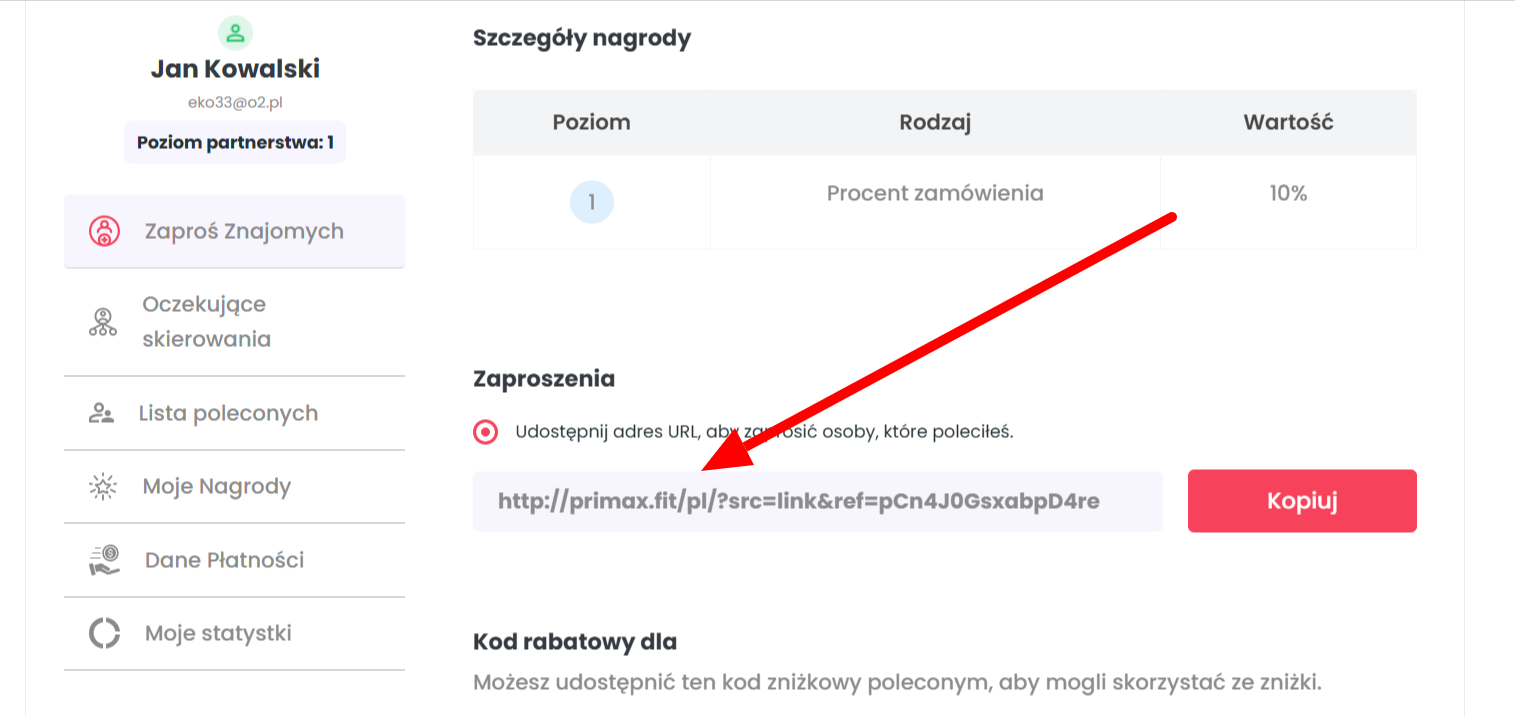Image resolution: width=1515 pixels, height=716 pixels.
Task: Click the level 1 circle badge in table
Action: 592,203
